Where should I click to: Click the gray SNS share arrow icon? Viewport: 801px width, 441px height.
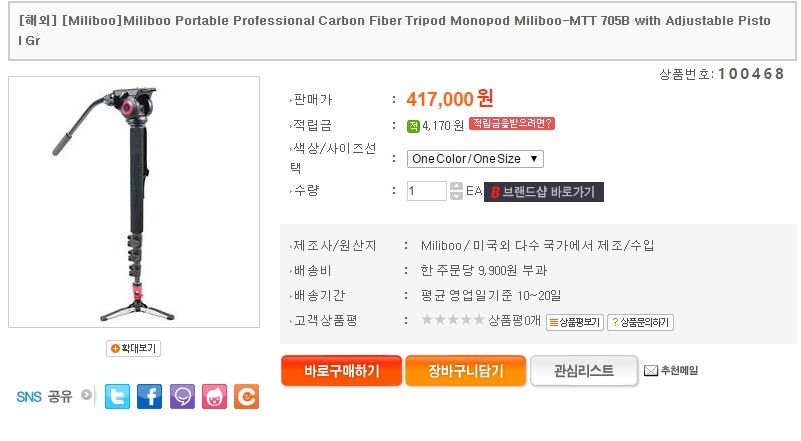tap(86, 395)
